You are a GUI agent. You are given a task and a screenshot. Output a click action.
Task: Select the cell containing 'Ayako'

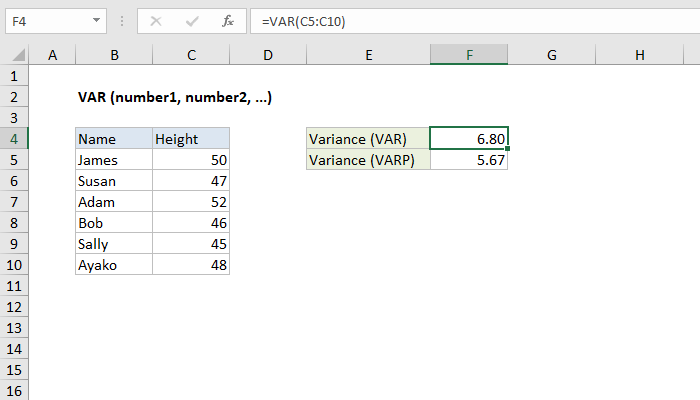click(114, 265)
